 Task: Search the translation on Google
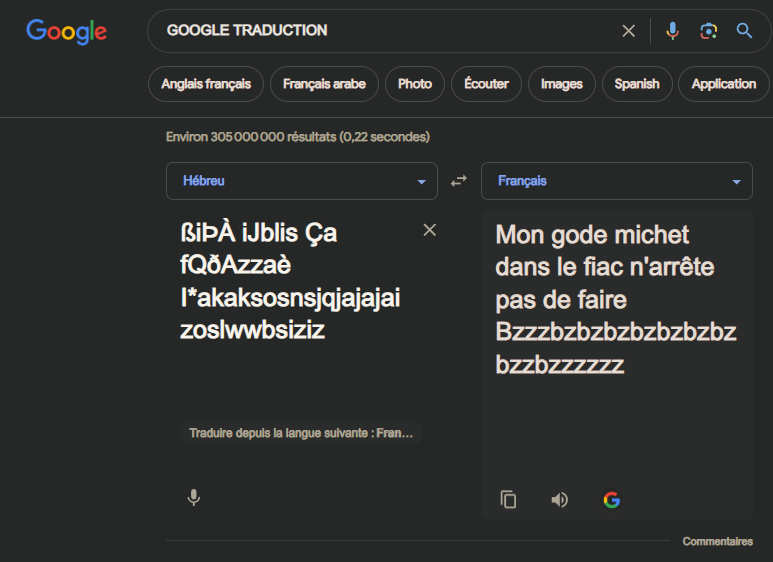click(612, 500)
